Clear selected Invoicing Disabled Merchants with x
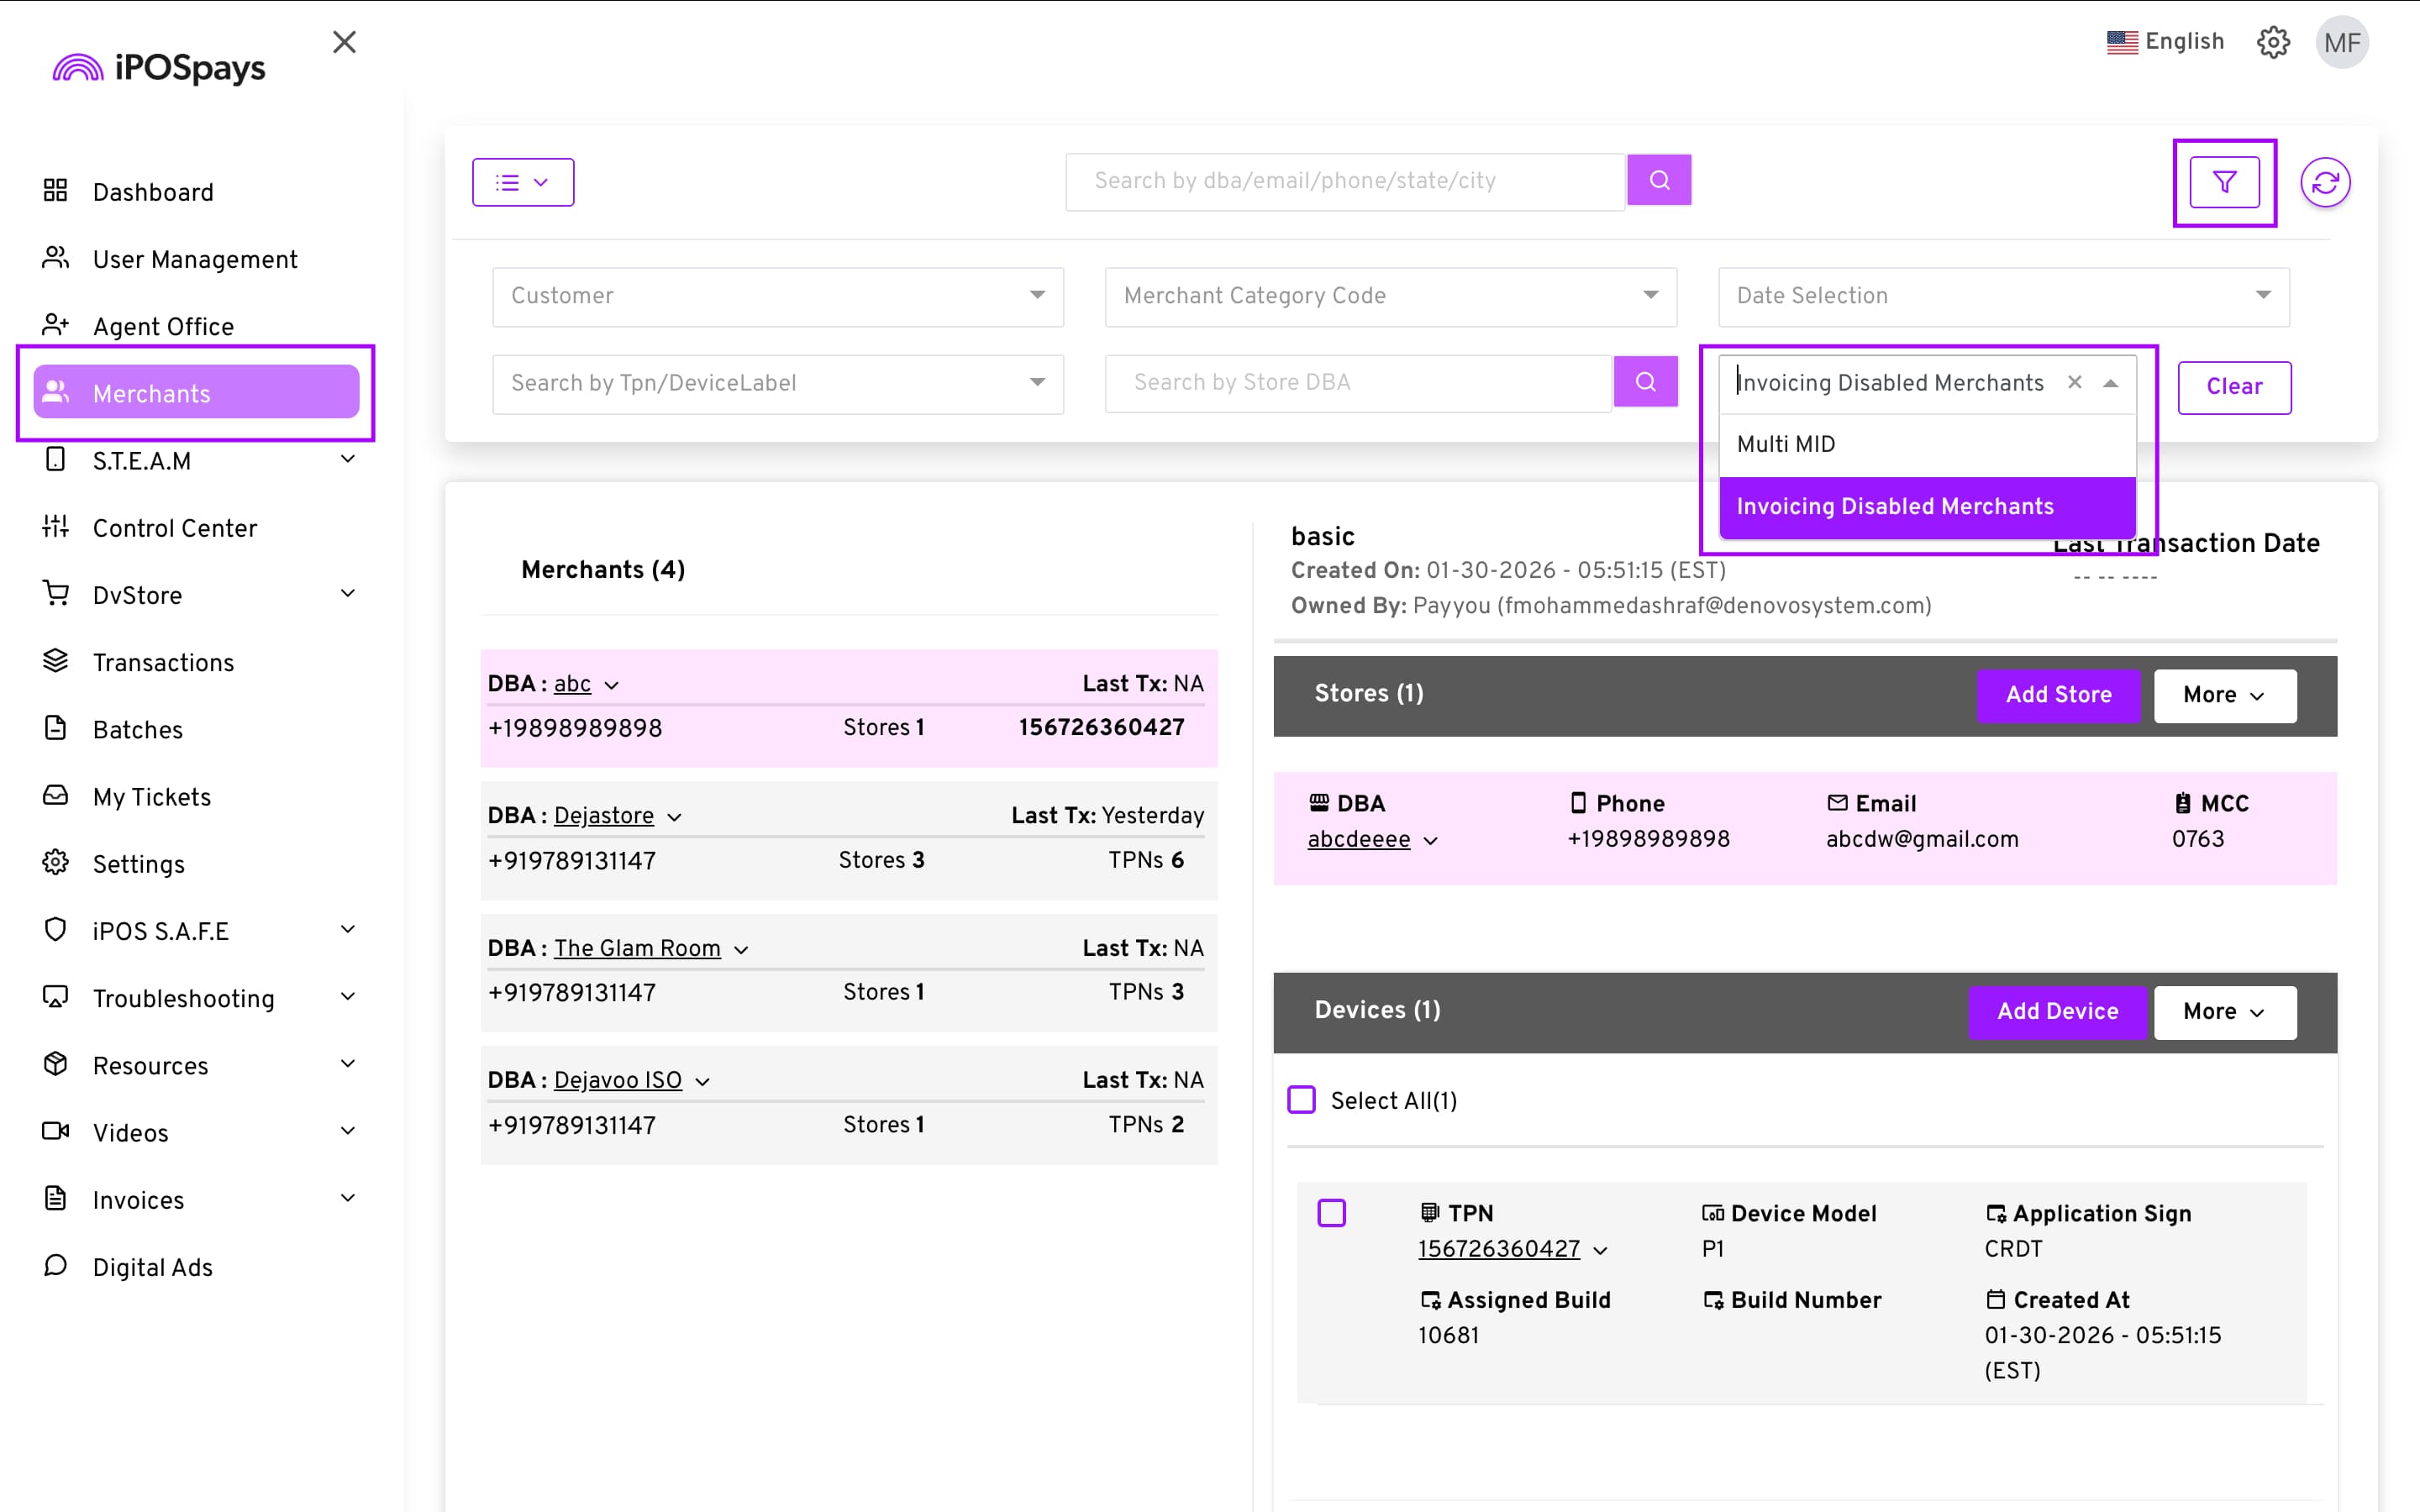 click(x=2075, y=382)
